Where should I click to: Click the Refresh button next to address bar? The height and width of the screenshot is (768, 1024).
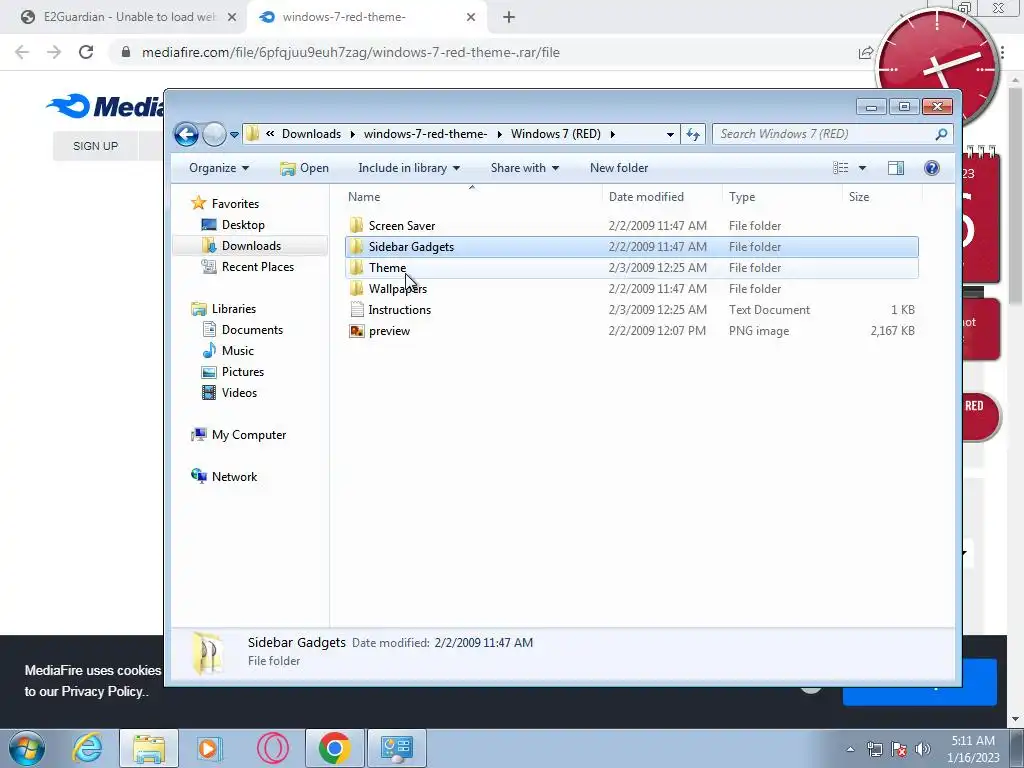coord(692,134)
